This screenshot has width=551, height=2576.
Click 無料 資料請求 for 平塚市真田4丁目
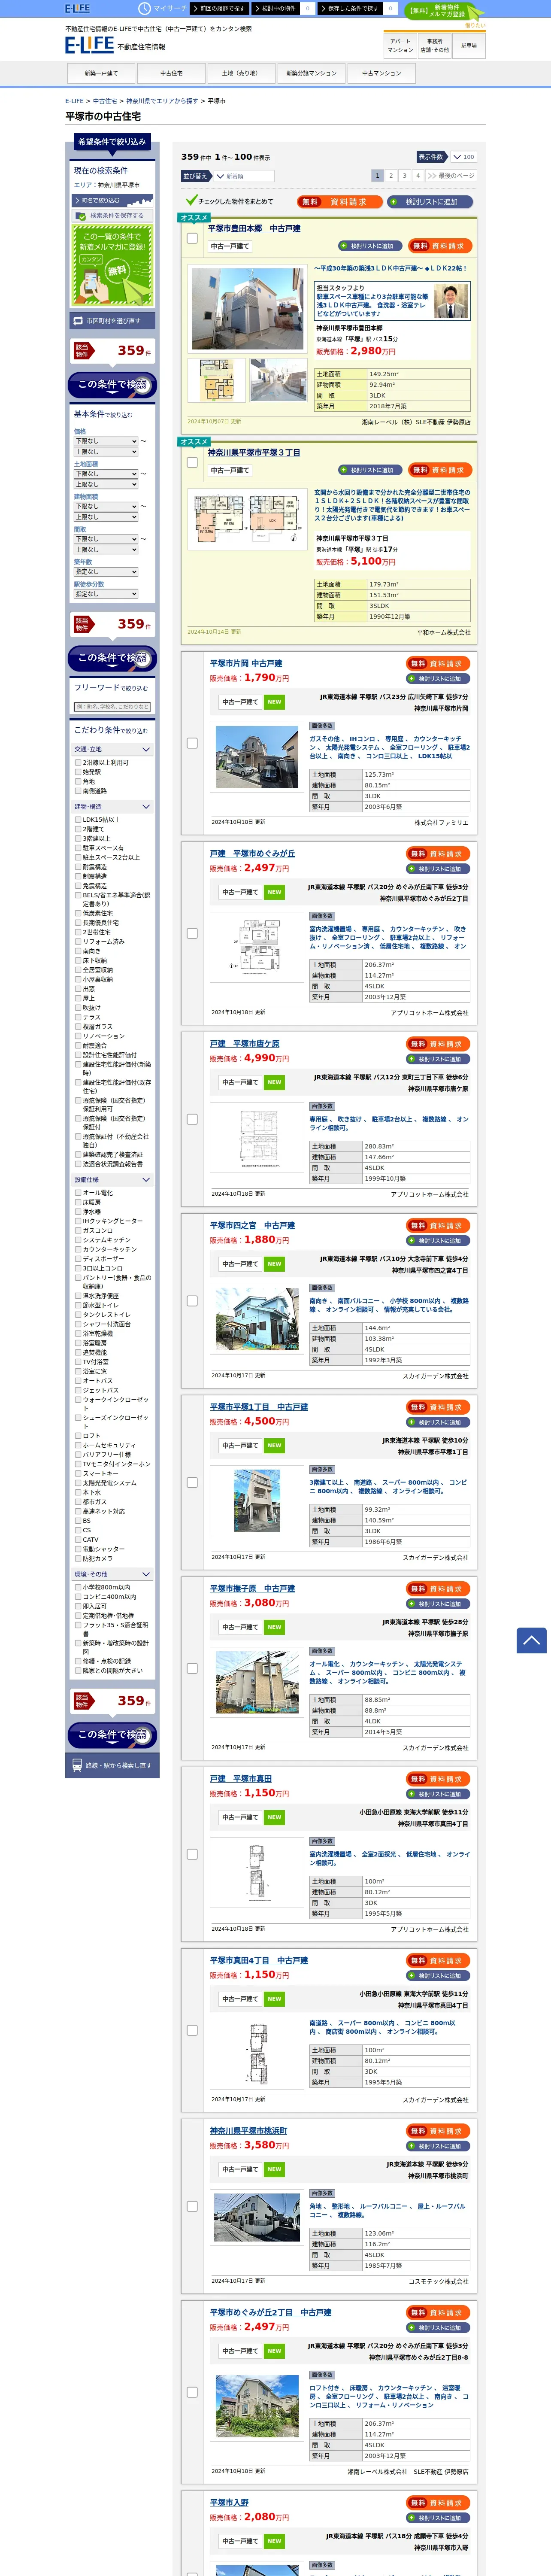pos(438,1961)
